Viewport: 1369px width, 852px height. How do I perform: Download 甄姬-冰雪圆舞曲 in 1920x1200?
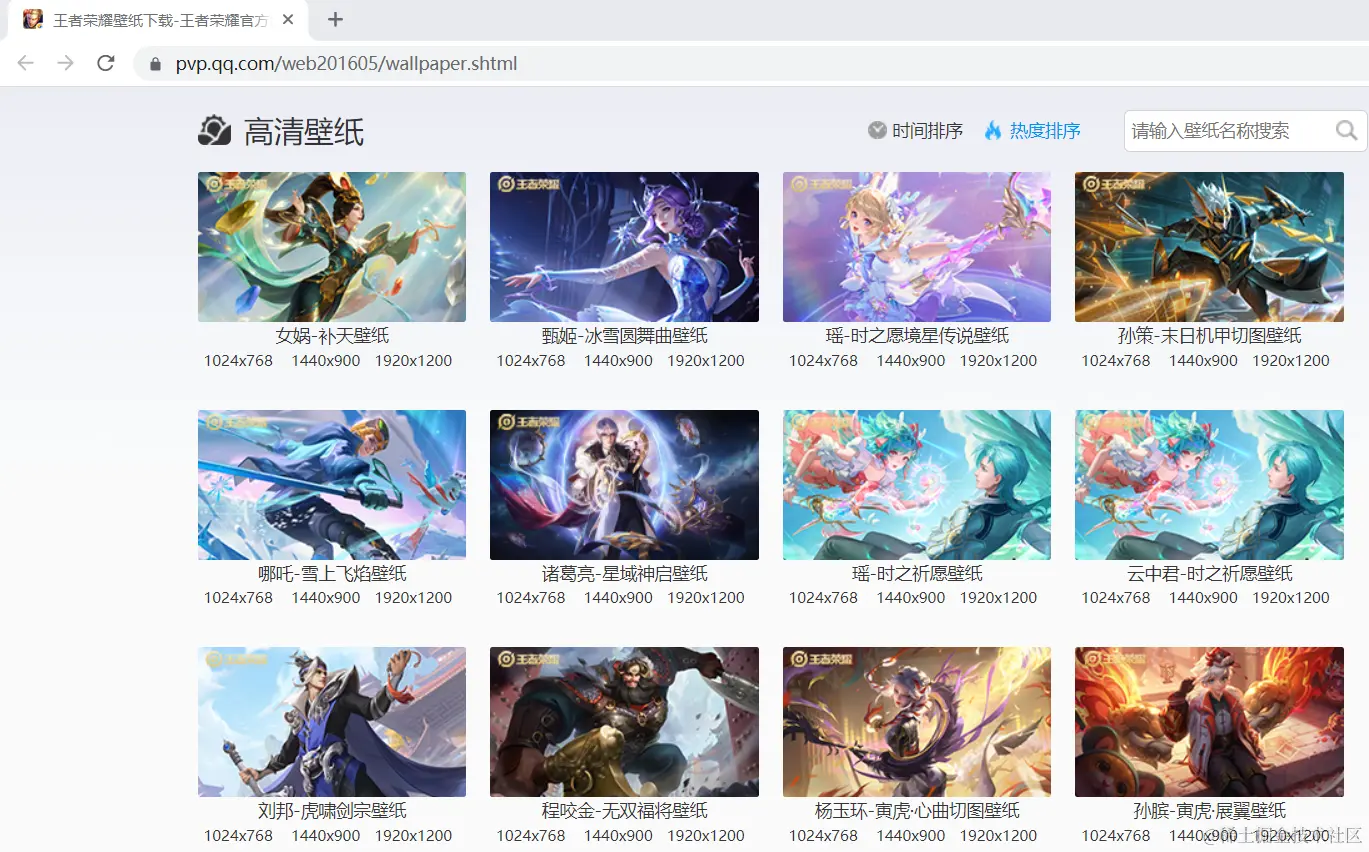[x=706, y=361]
